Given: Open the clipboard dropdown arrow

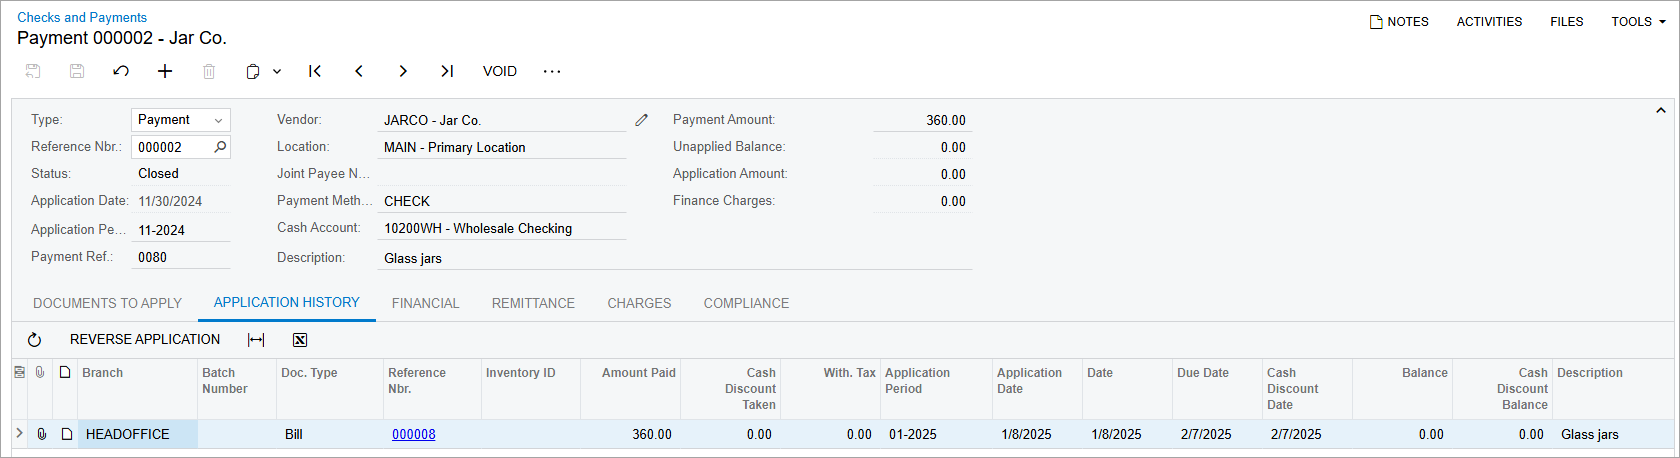Looking at the screenshot, I should coord(277,71).
